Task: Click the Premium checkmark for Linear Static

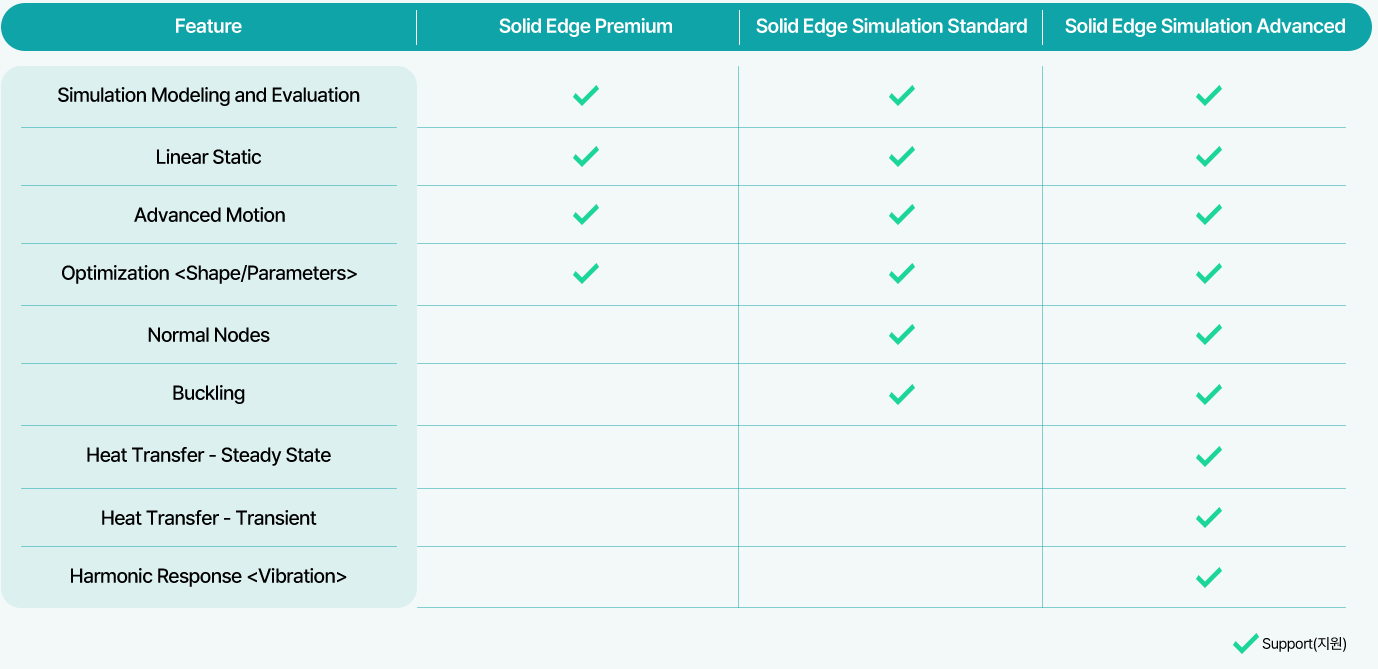Action: tap(586, 156)
